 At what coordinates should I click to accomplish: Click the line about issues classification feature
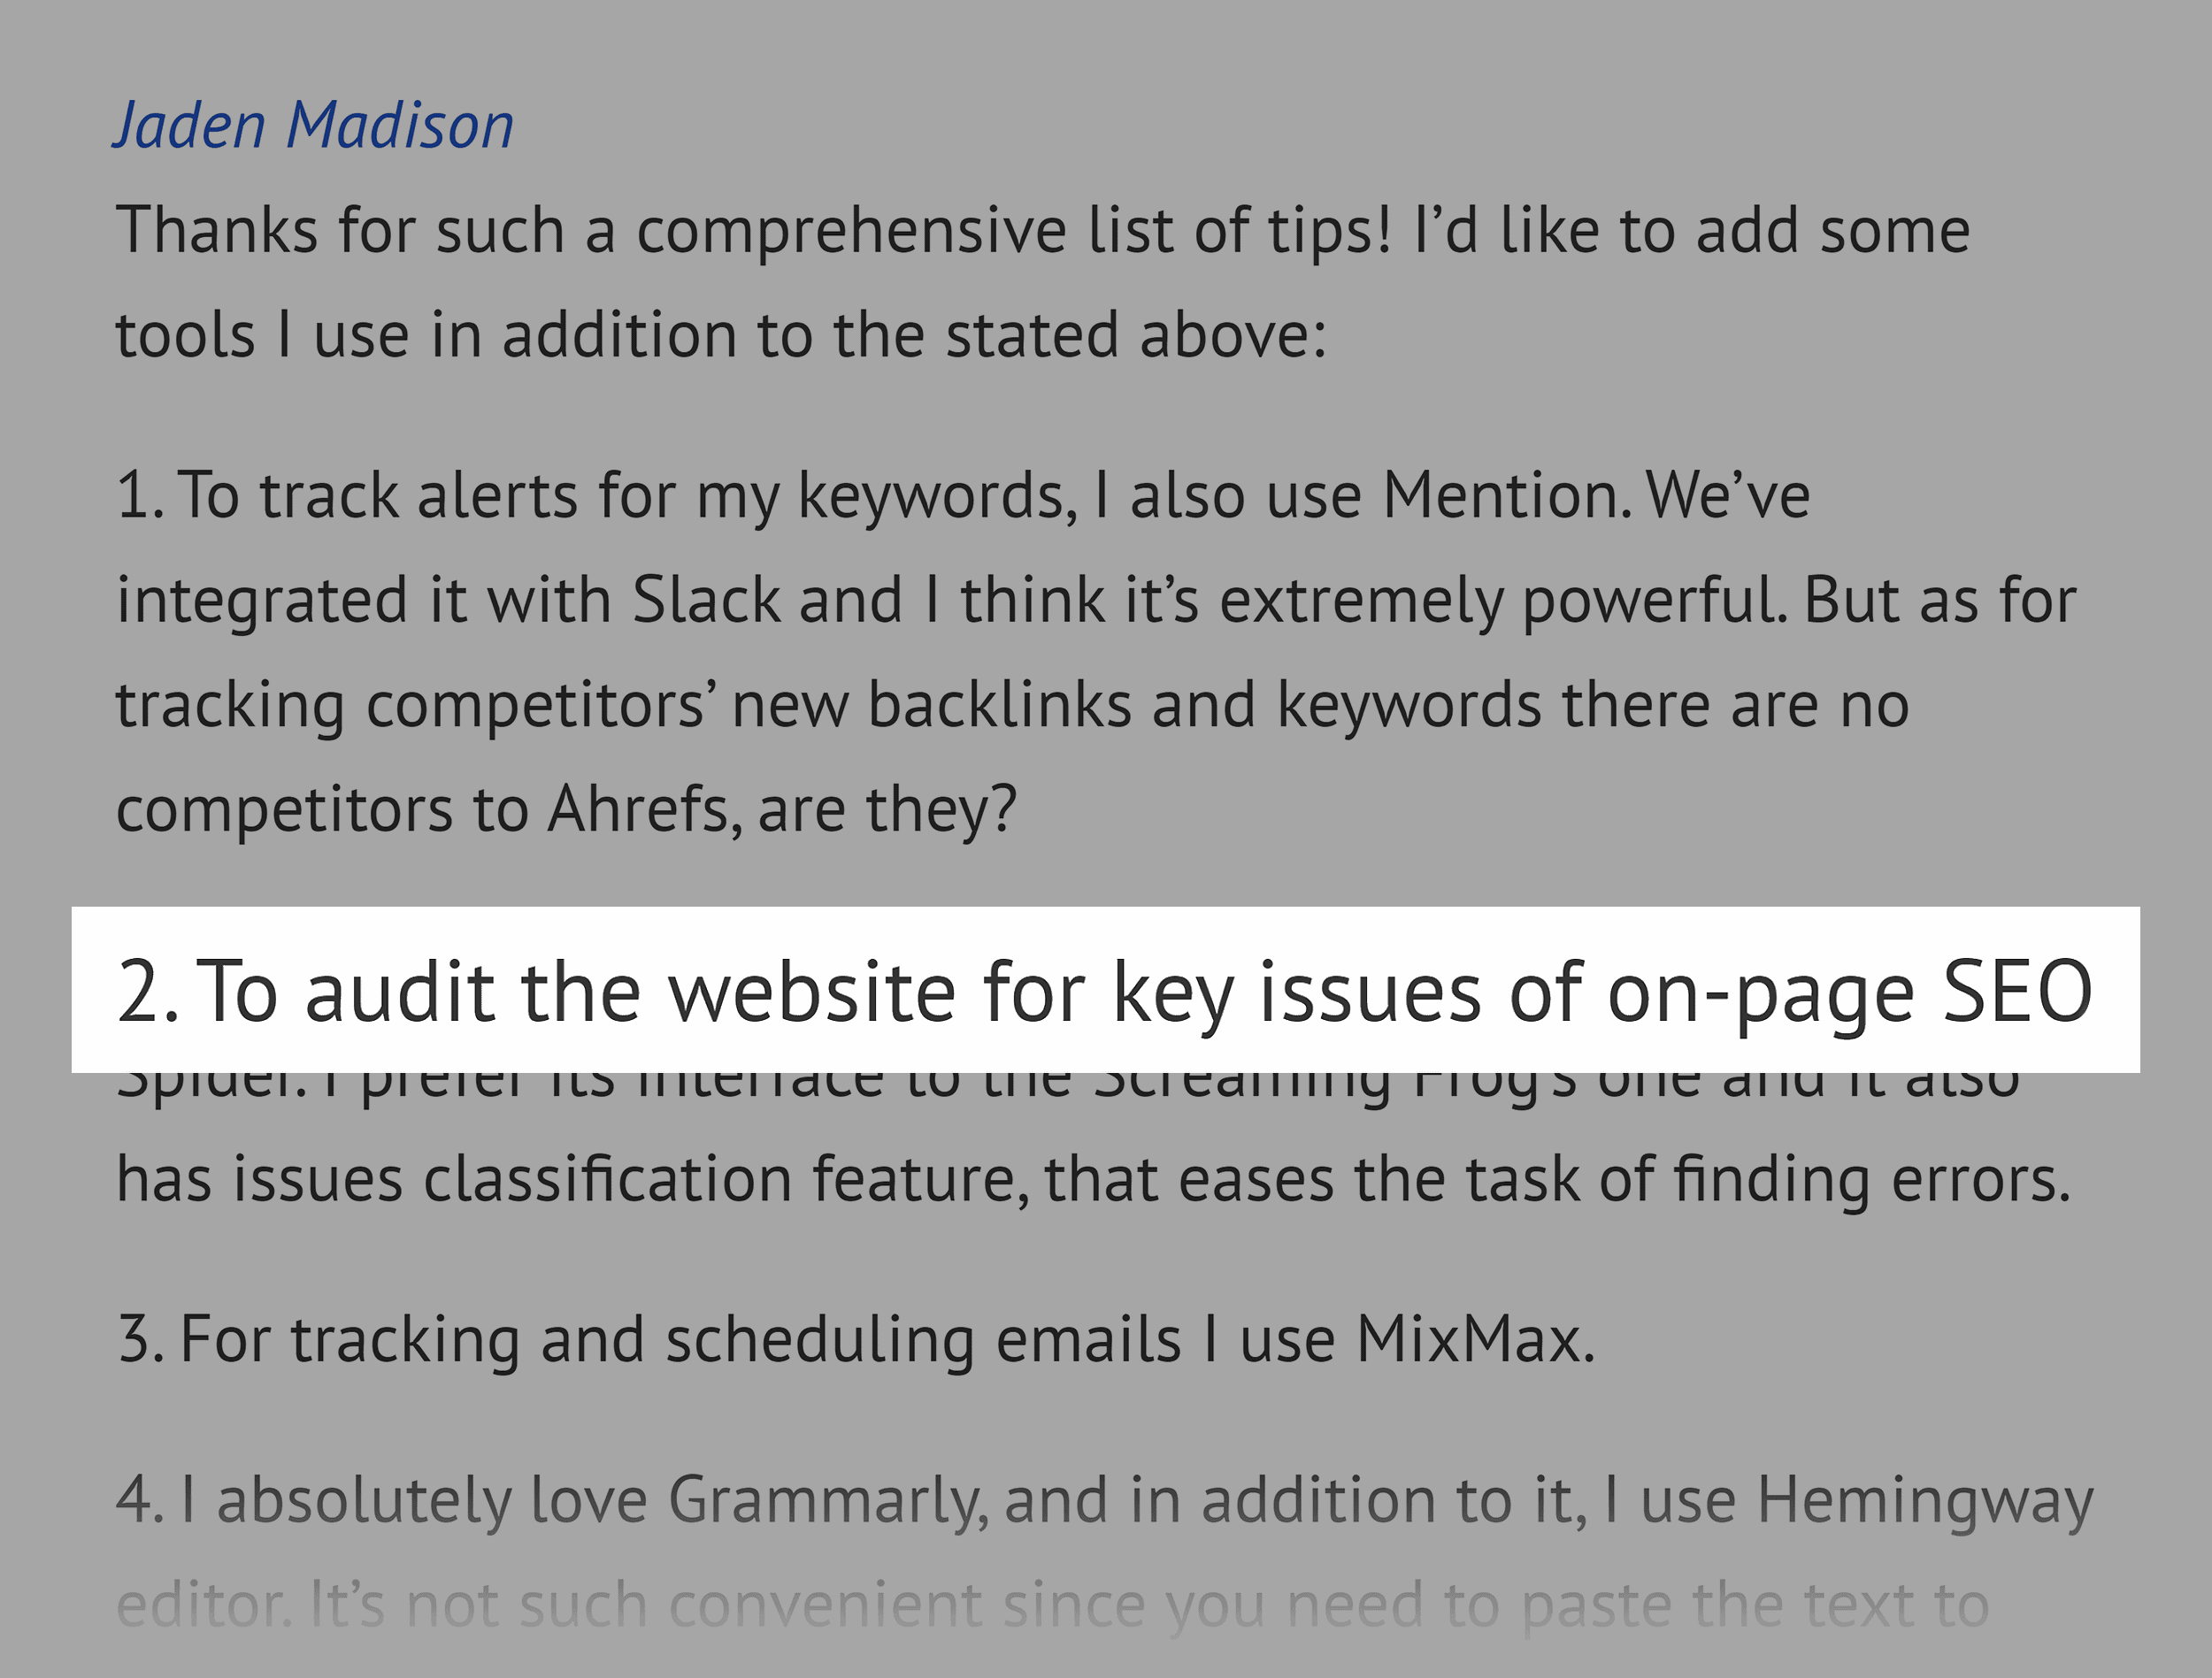tap(1093, 1180)
